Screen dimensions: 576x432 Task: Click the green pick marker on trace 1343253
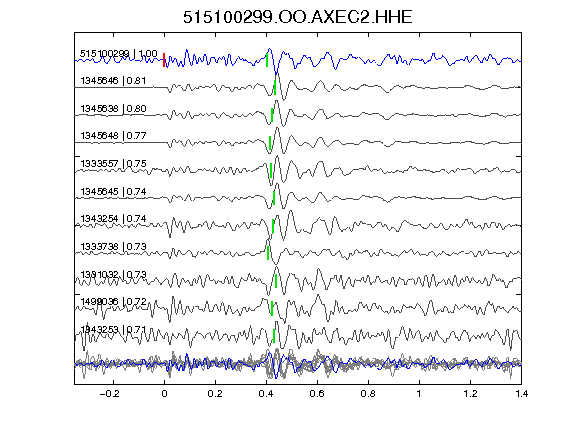coord(274,336)
